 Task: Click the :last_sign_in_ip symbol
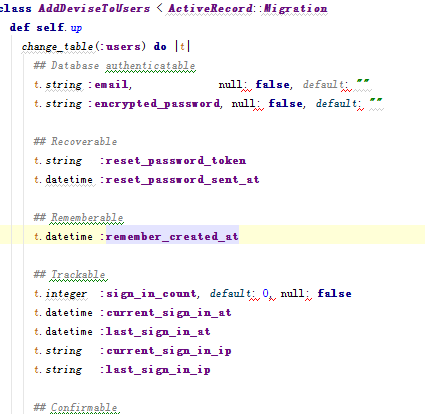(x=155, y=370)
